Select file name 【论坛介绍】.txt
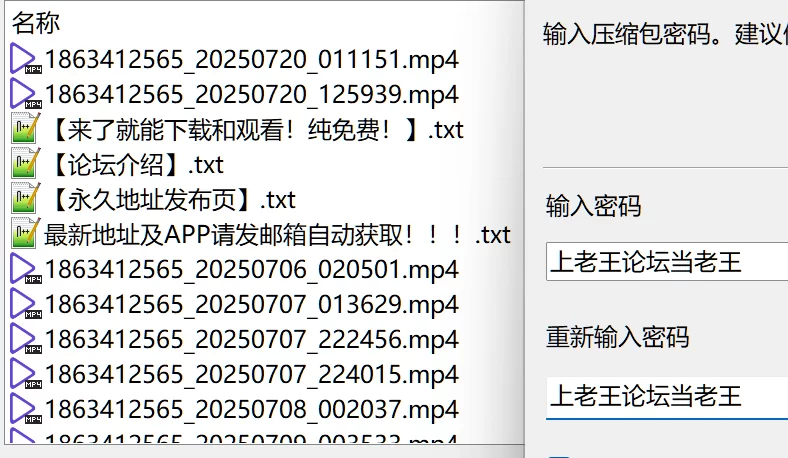 click(x=136, y=164)
